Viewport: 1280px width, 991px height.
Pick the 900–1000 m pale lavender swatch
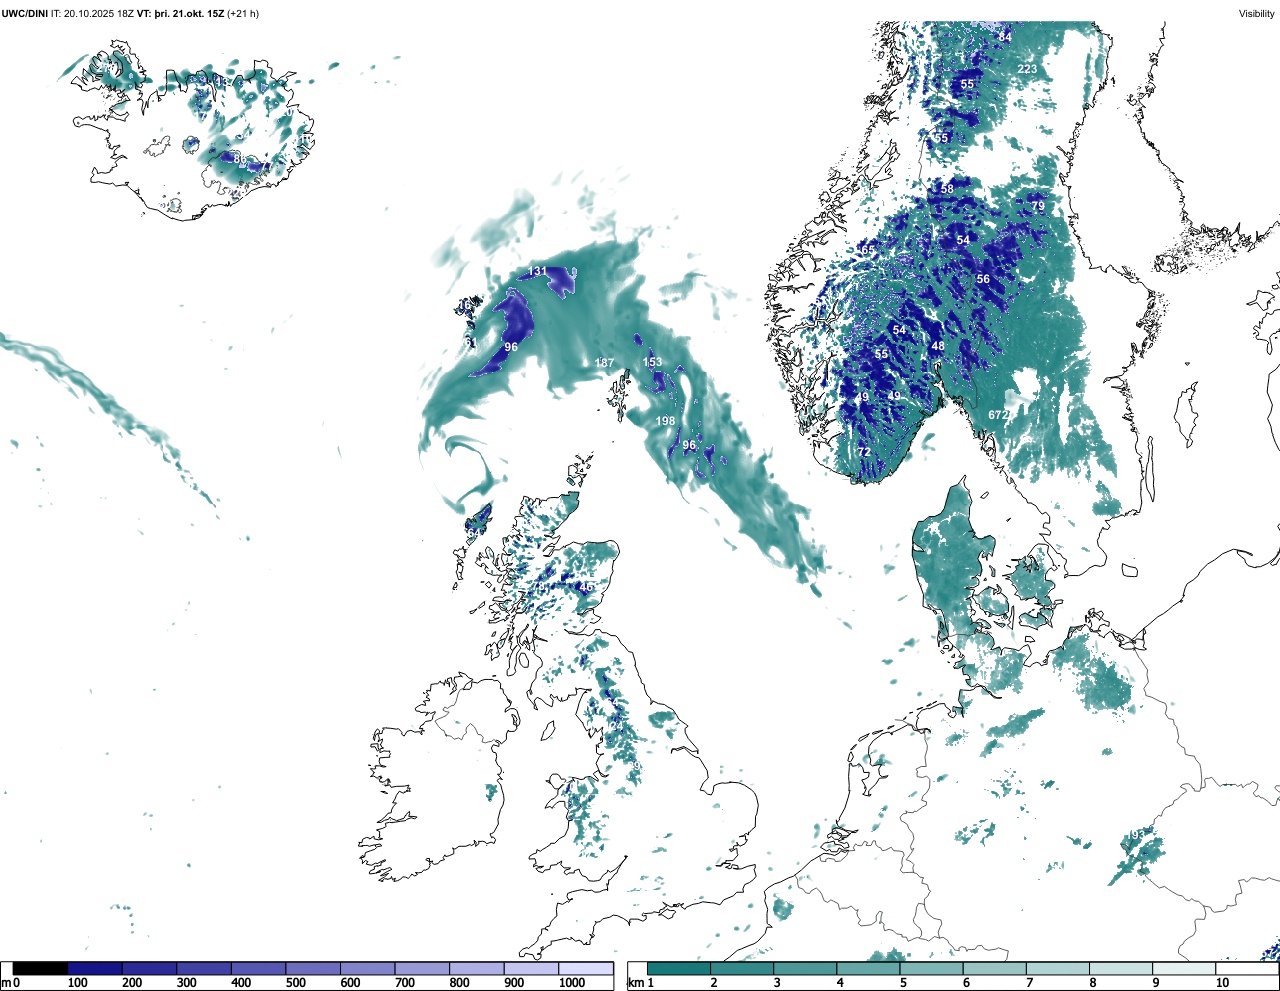[531, 968]
